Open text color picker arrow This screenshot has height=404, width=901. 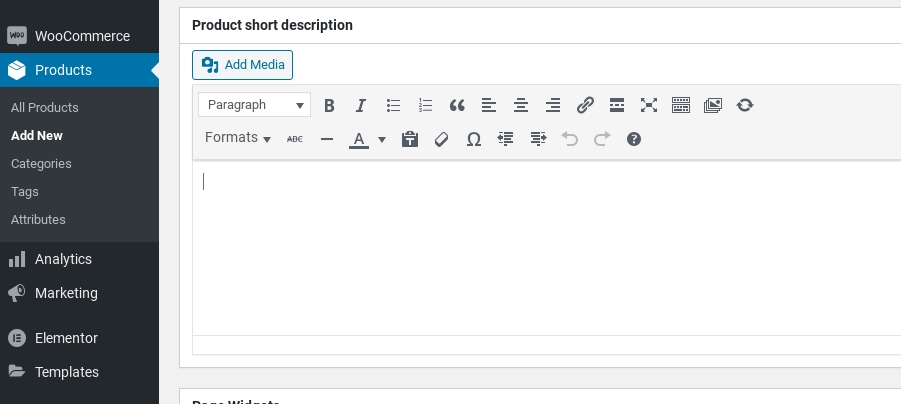tap(382, 139)
